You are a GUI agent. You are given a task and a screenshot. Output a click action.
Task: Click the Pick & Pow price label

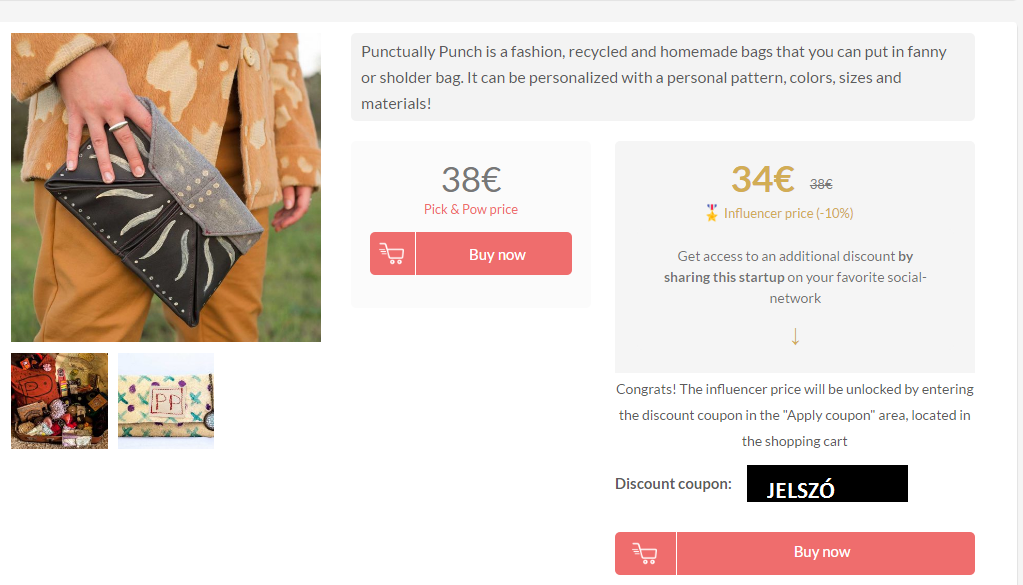471,209
